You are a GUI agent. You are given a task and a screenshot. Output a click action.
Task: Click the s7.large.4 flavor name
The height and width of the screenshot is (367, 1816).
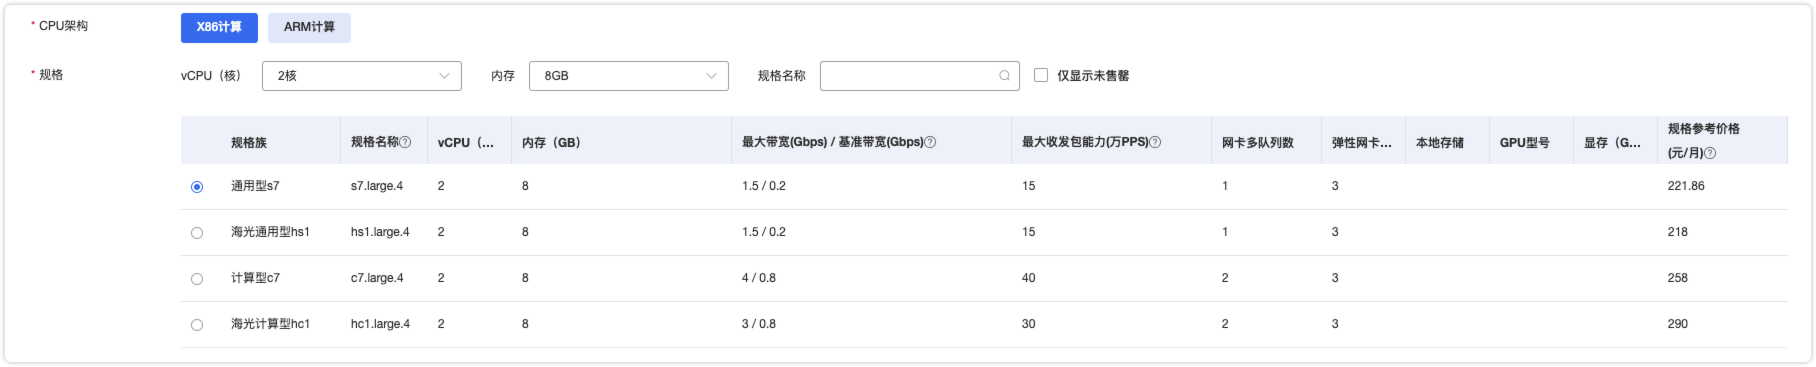(x=377, y=186)
